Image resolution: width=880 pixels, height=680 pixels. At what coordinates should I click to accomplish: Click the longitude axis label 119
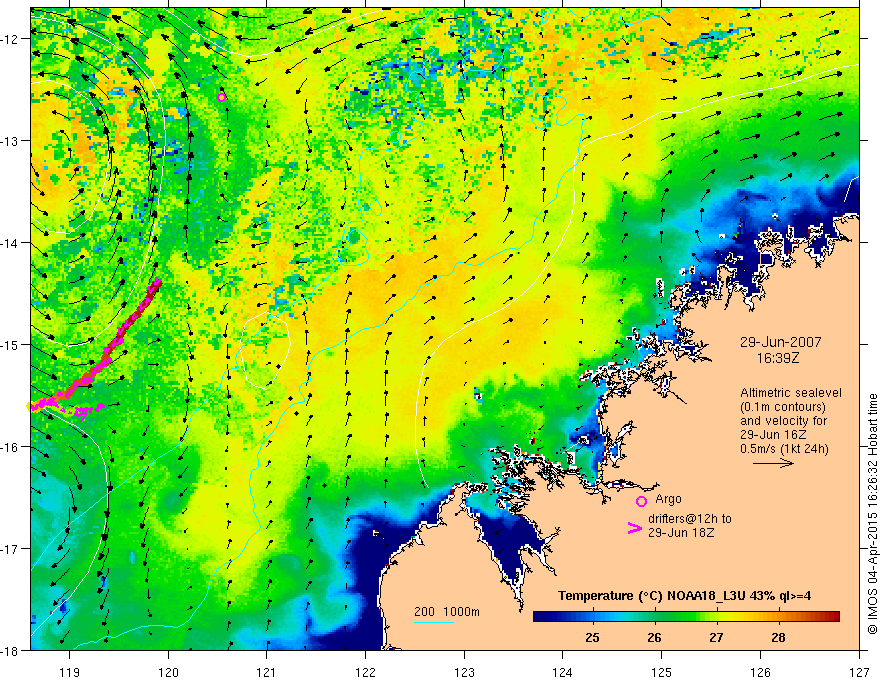coord(70,672)
